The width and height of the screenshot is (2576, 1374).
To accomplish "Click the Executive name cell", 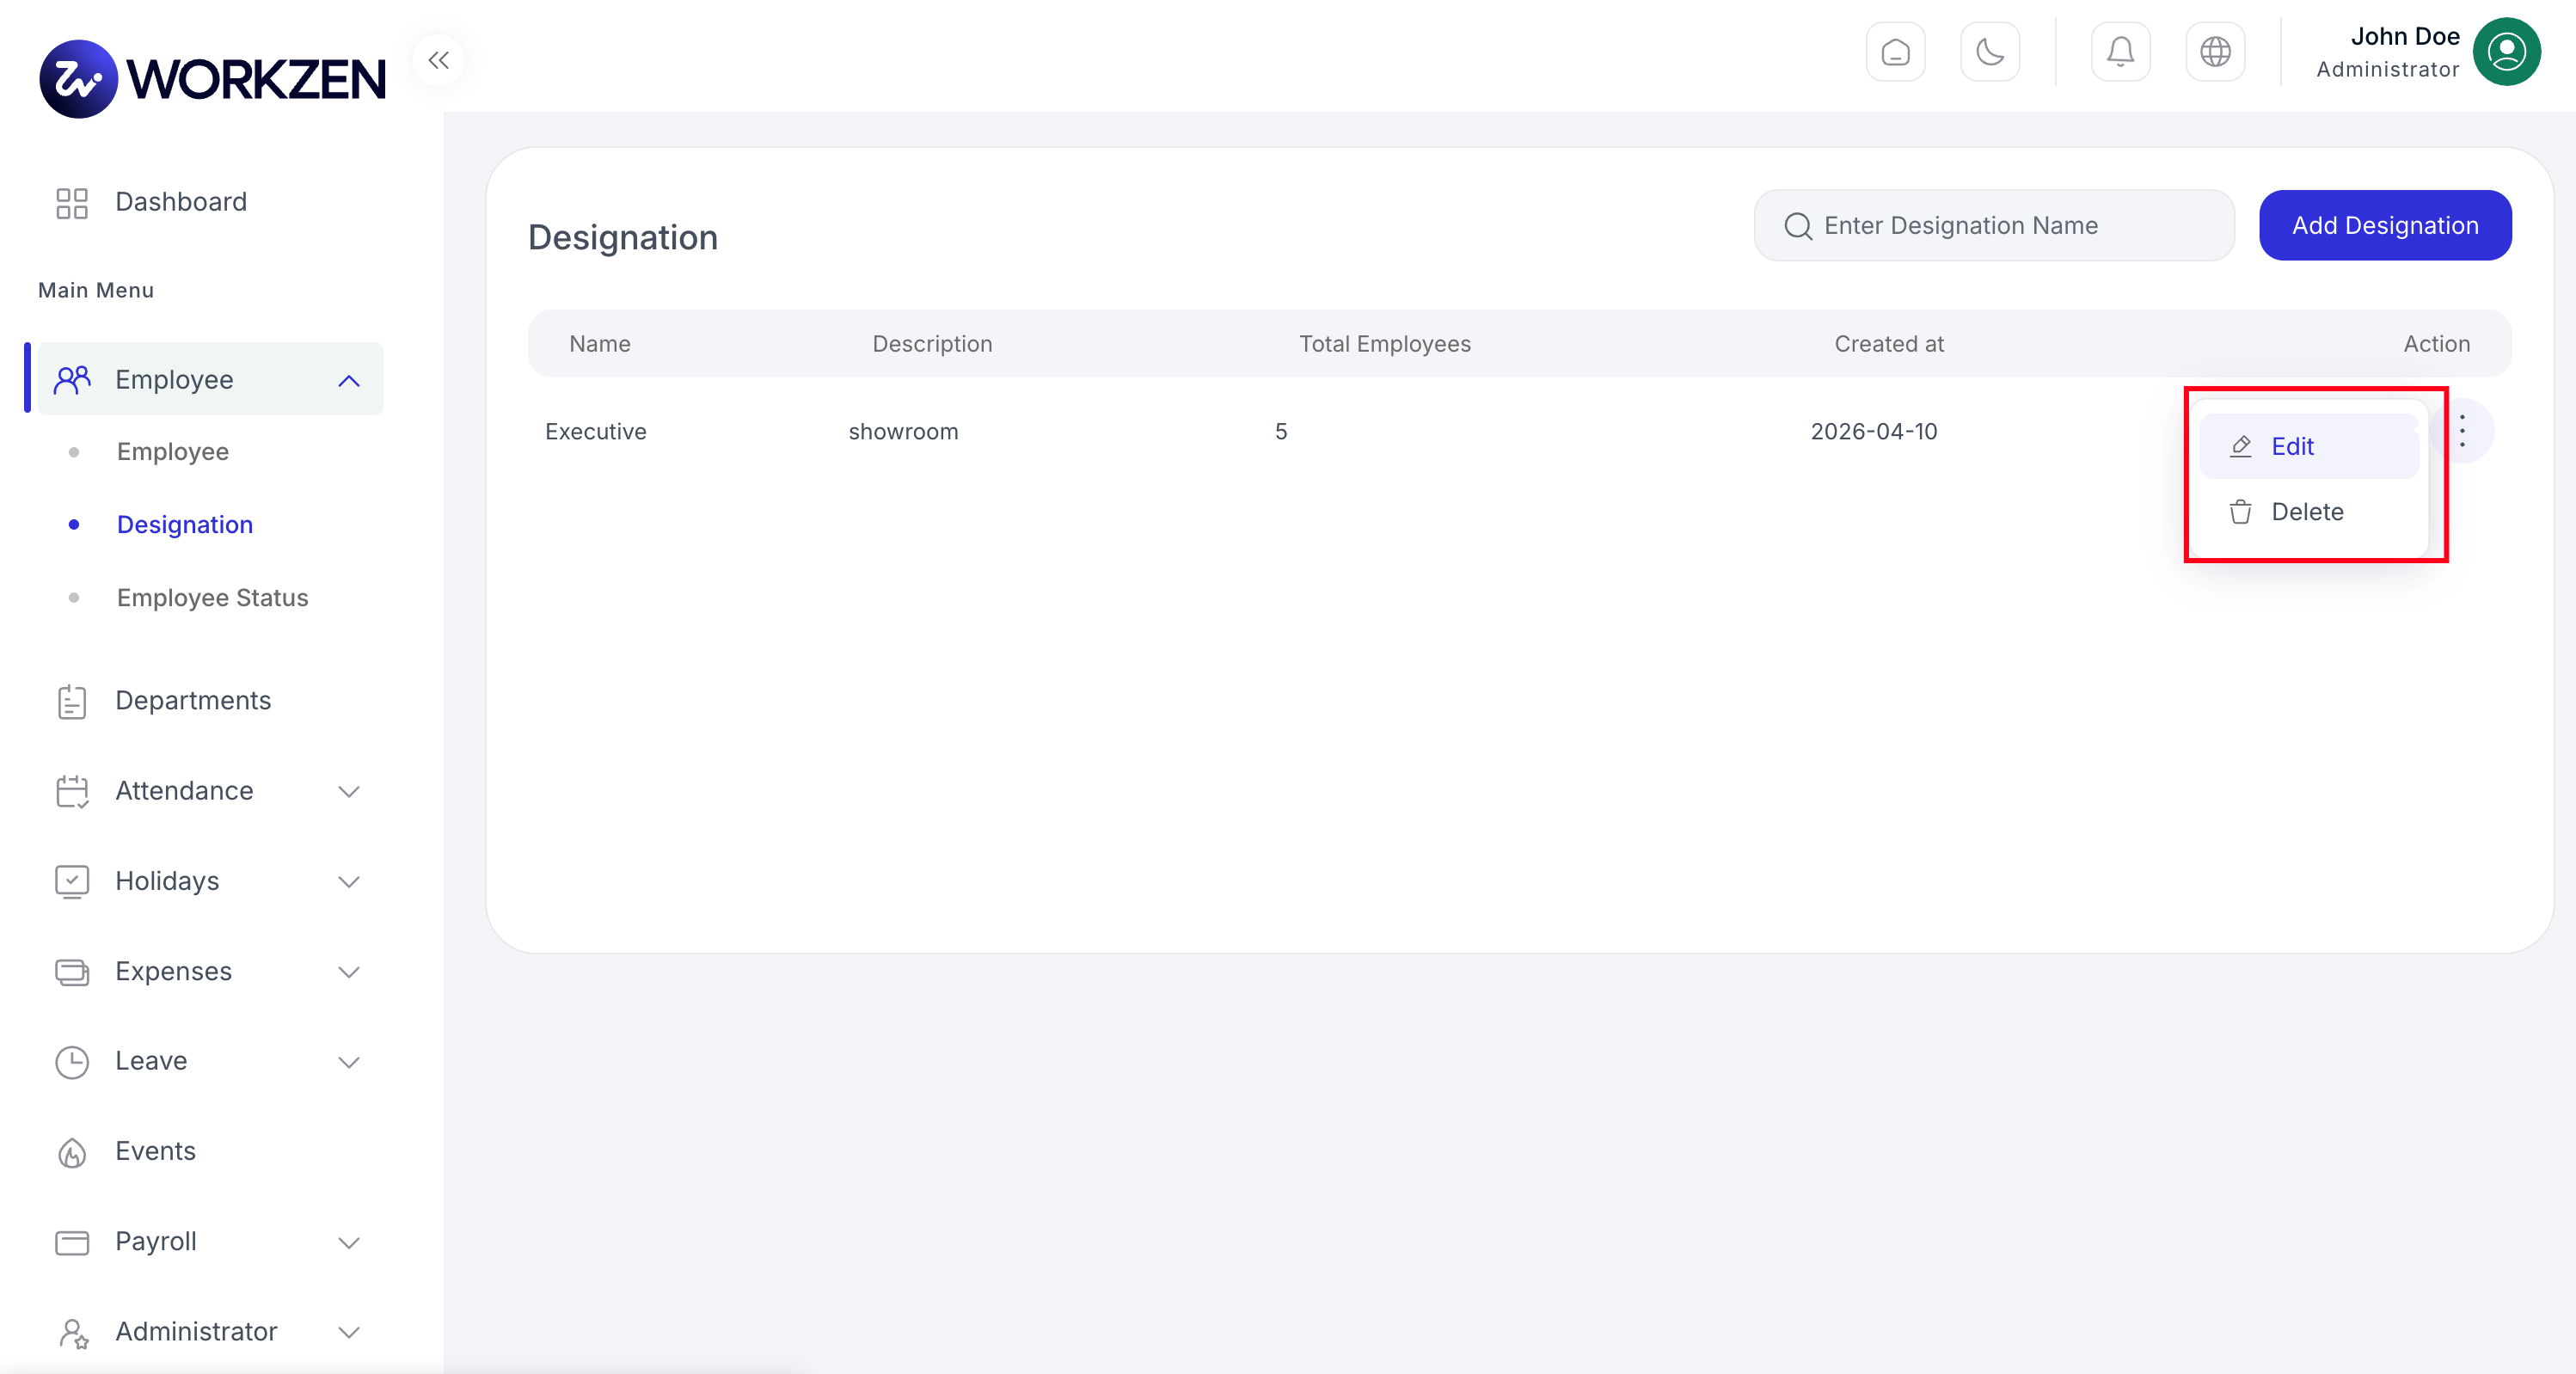I will click(x=596, y=432).
